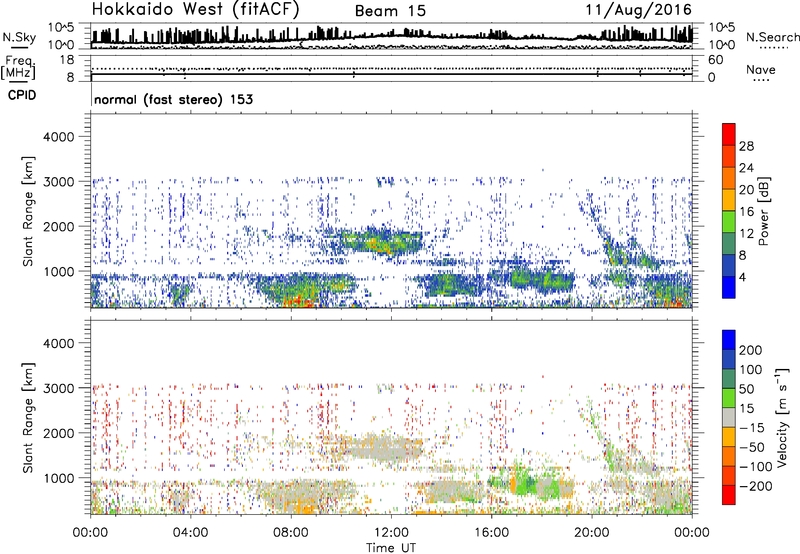
Task: Click the '20:00' time axis tick label
Action: [x=591, y=533]
